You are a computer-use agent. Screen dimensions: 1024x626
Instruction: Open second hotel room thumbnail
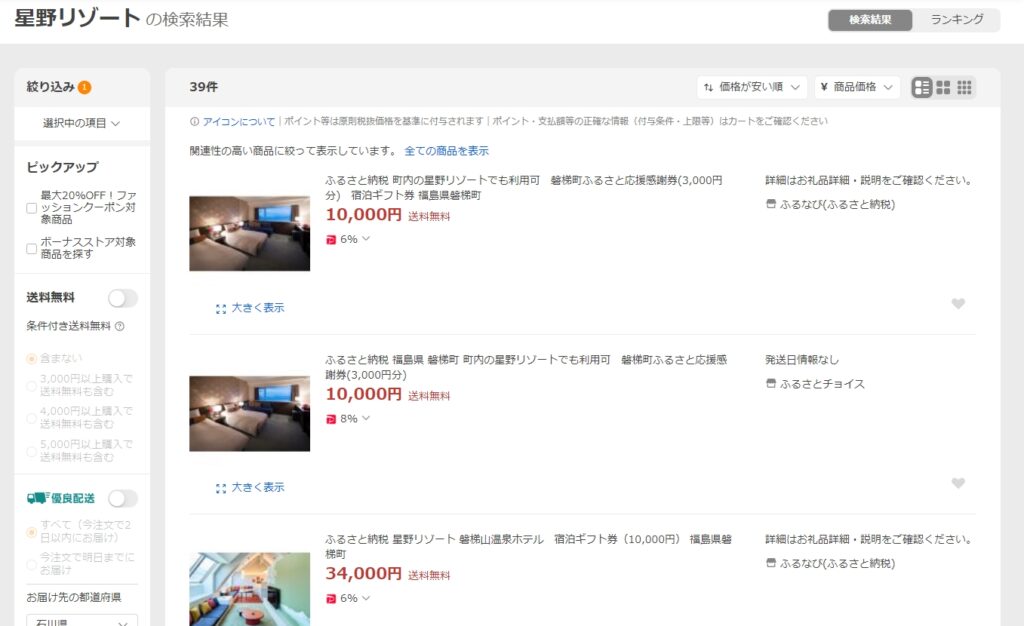click(x=249, y=413)
